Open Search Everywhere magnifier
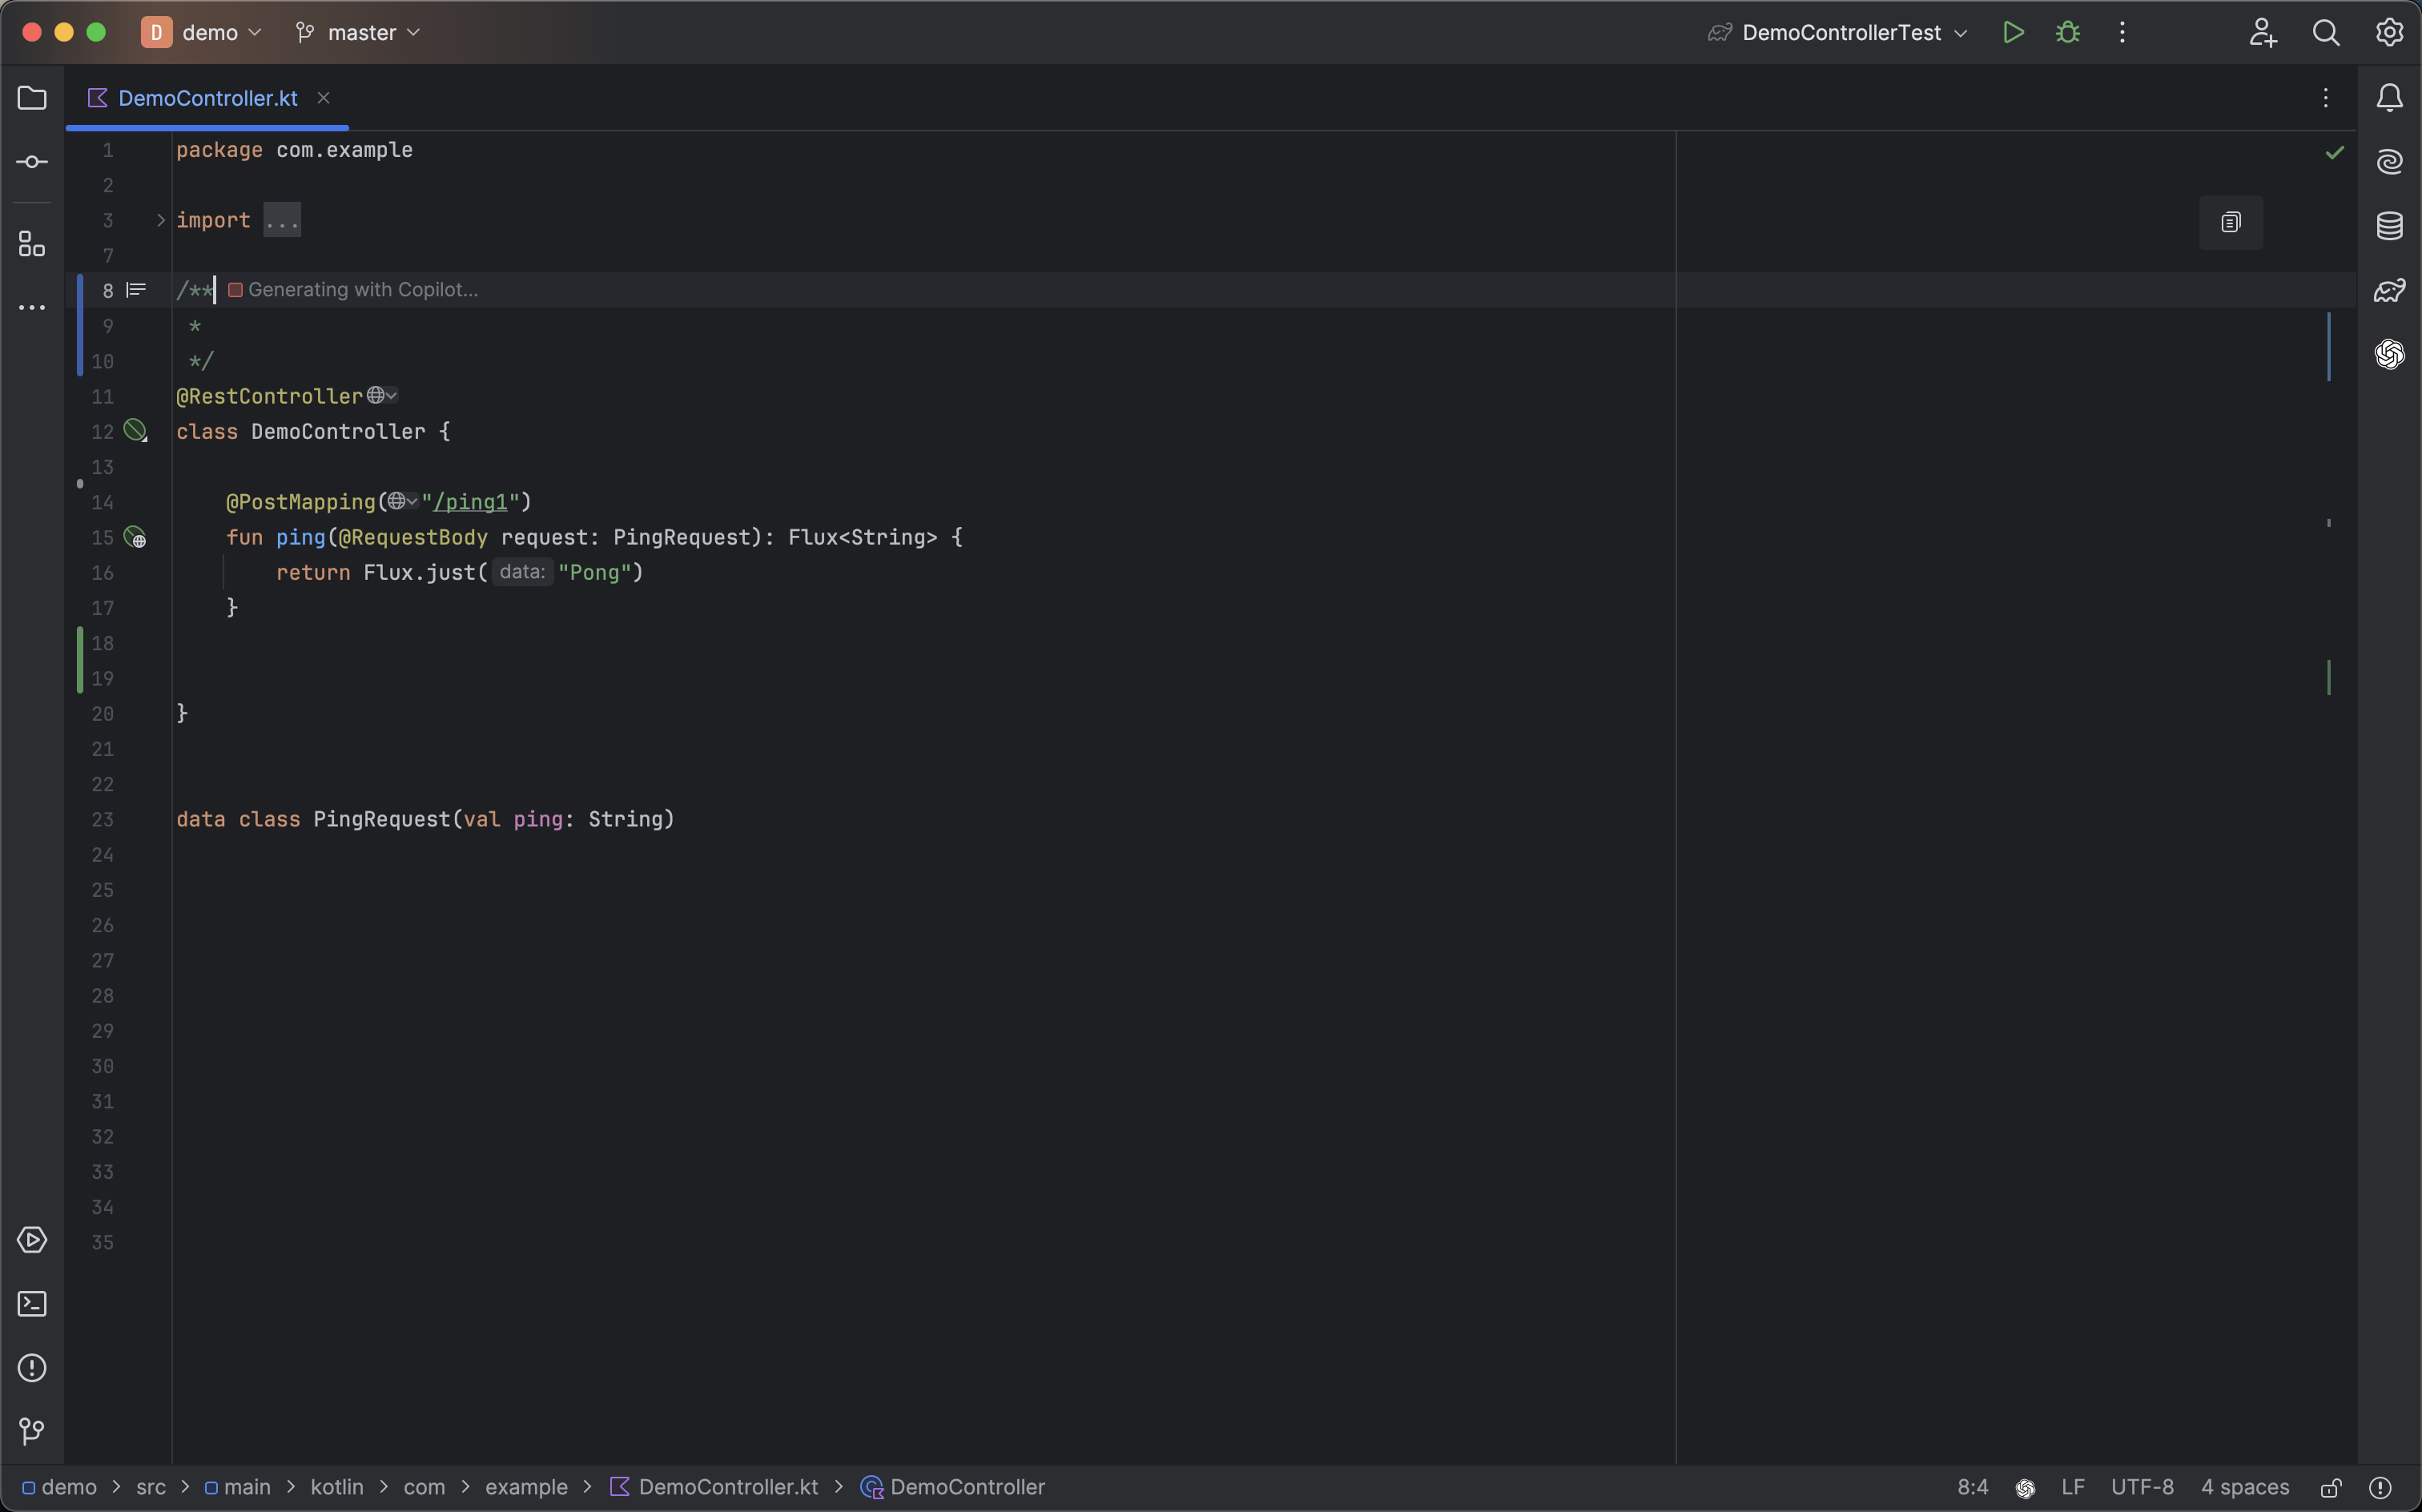The height and width of the screenshot is (1512, 2422). [x=2326, y=33]
